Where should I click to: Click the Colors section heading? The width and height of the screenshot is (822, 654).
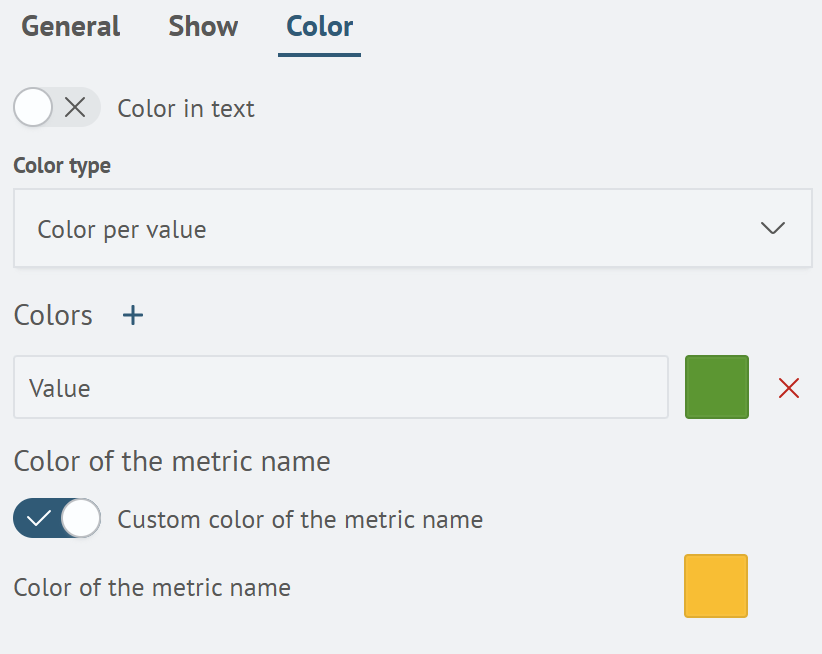pos(53,315)
